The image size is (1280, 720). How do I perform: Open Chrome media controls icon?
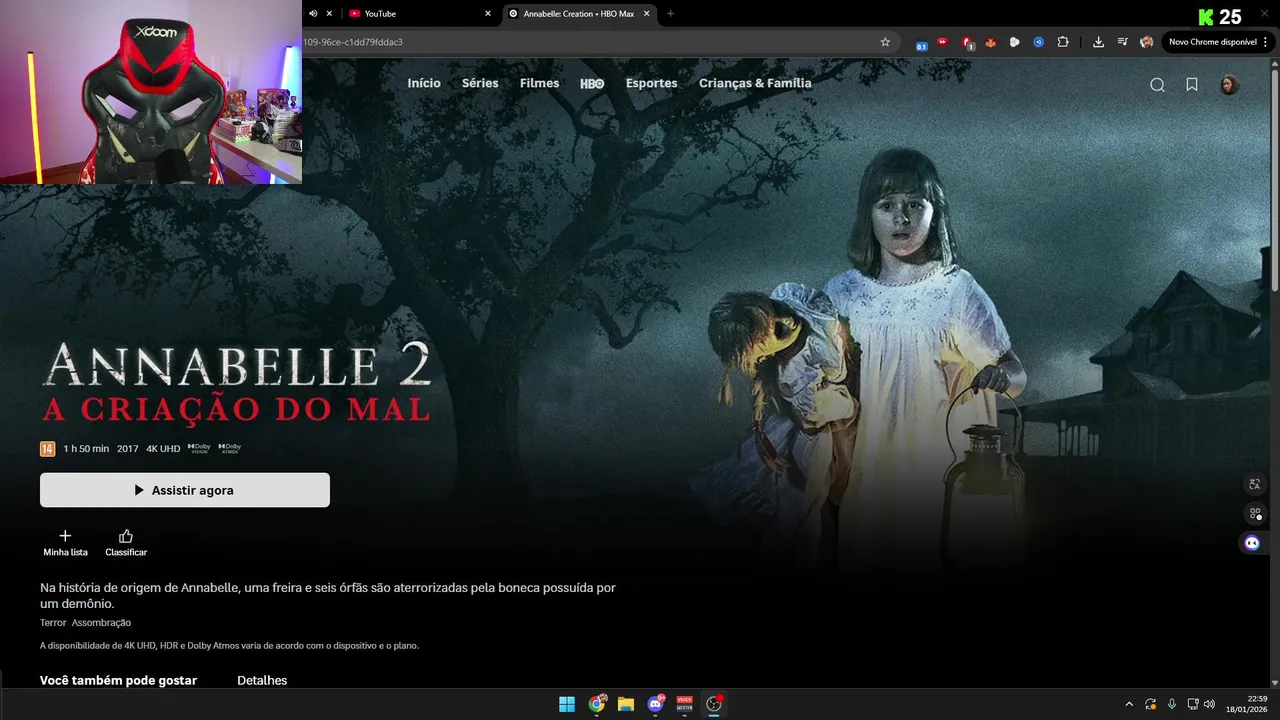tap(1122, 42)
